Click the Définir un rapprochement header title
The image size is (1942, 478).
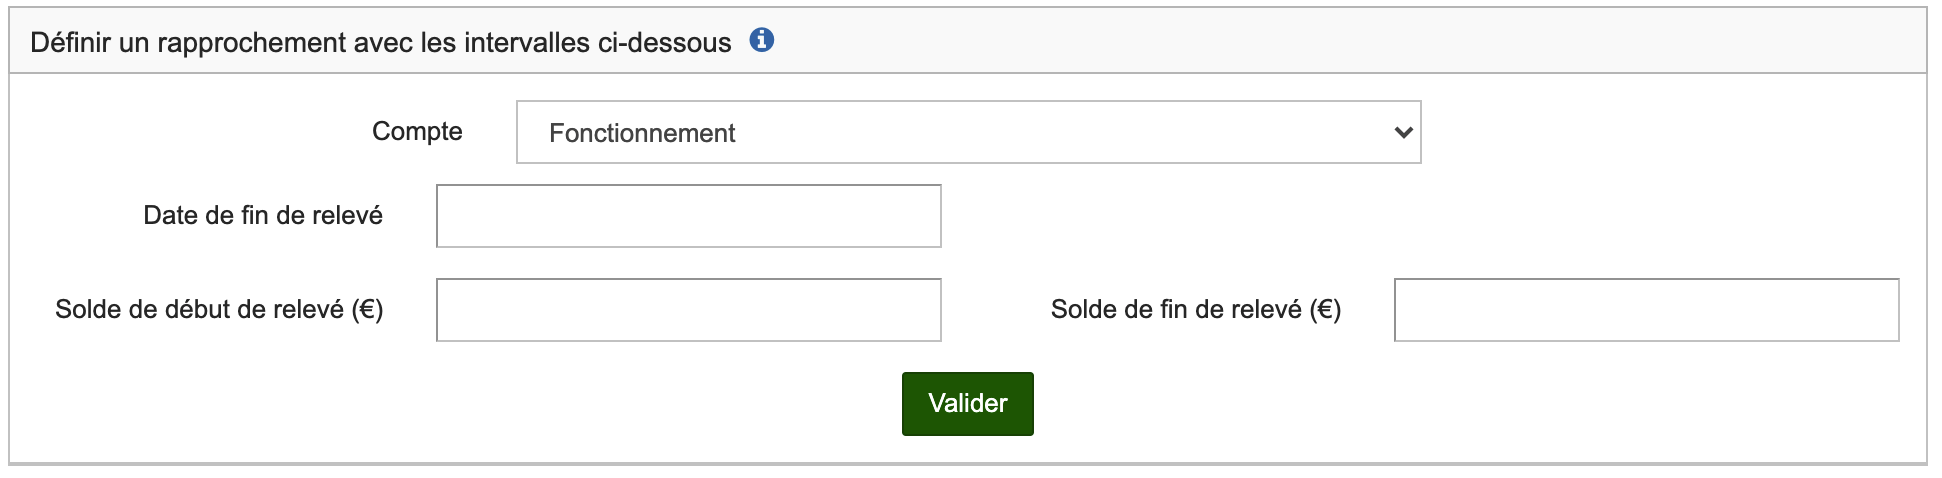[x=381, y=43]
